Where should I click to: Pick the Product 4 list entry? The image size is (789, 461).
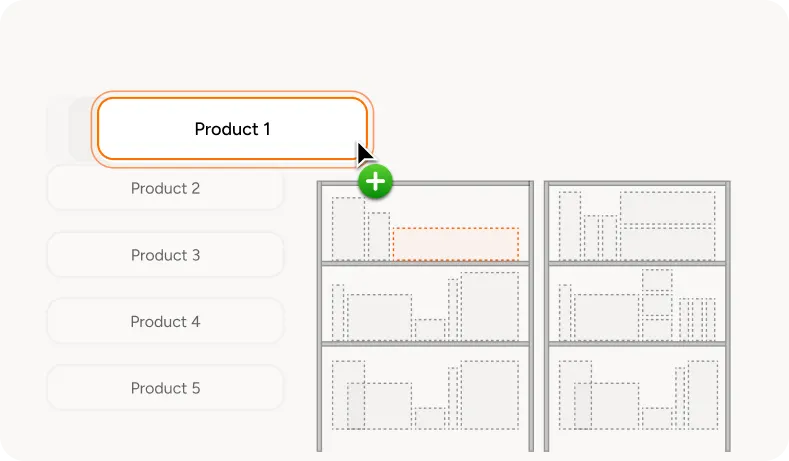point(166,322)
